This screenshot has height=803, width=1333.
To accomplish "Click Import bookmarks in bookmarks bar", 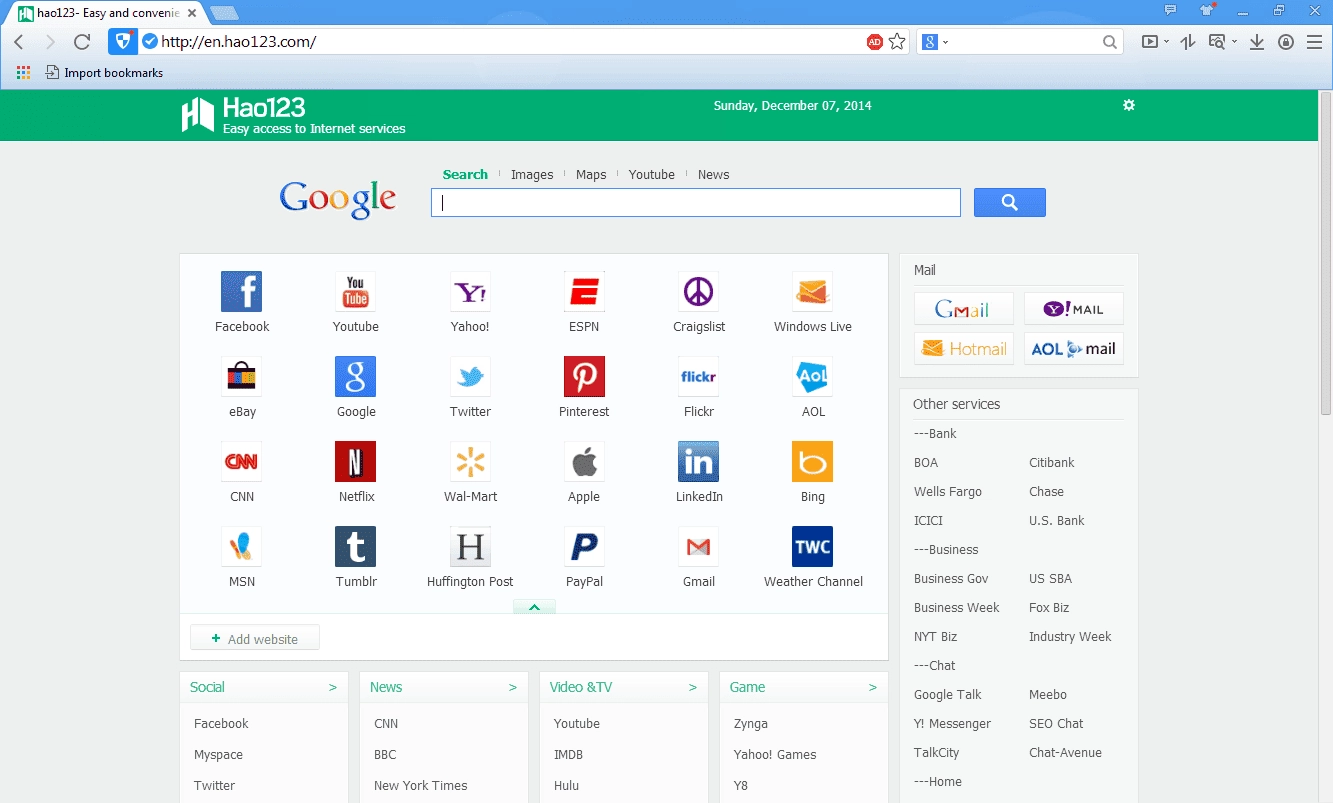I will point(104,72).
